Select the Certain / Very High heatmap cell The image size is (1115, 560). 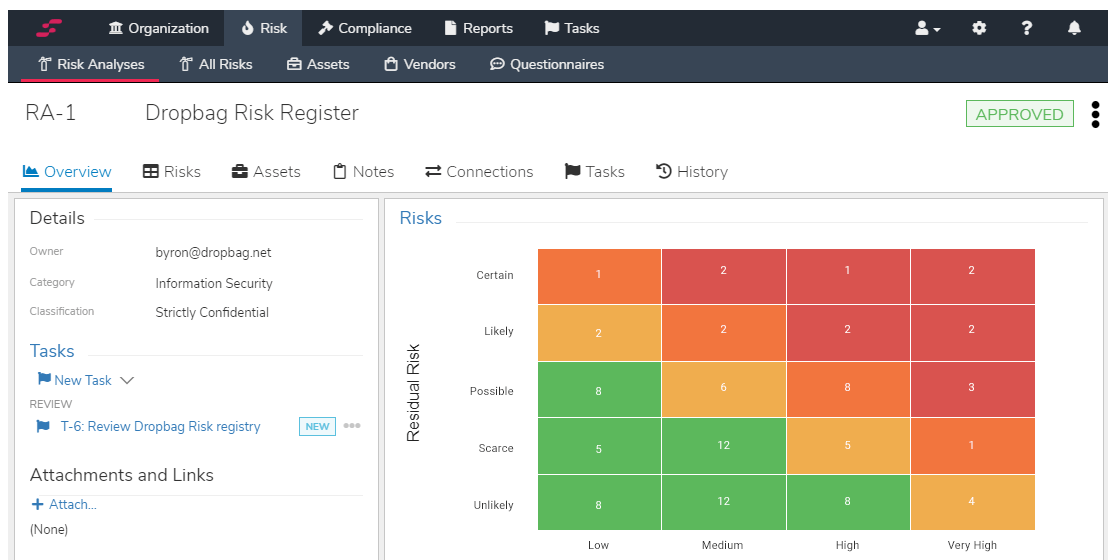tap(972, 276)
